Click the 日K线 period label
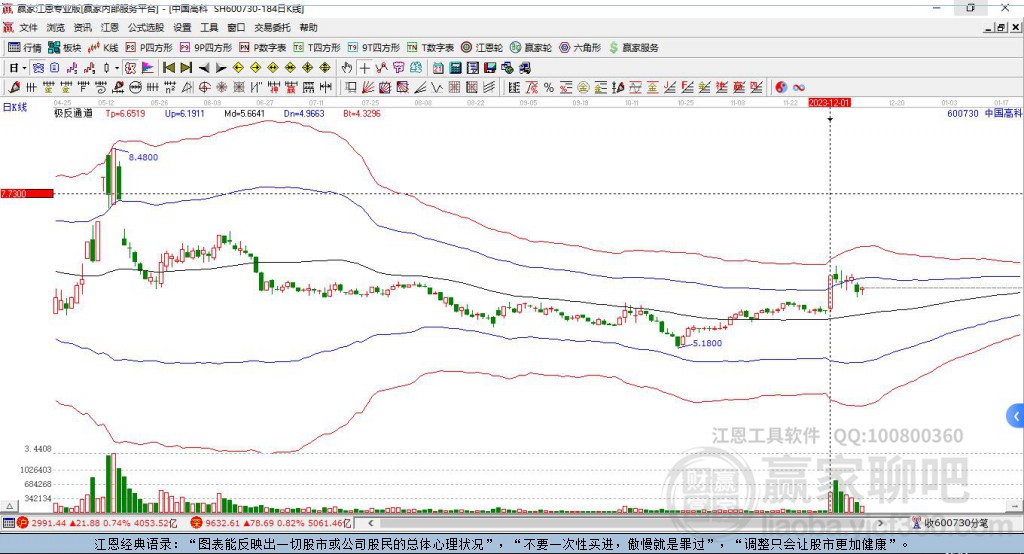Image resolution: width=1024 pixels, height=554 pixels. pos(15,107)
